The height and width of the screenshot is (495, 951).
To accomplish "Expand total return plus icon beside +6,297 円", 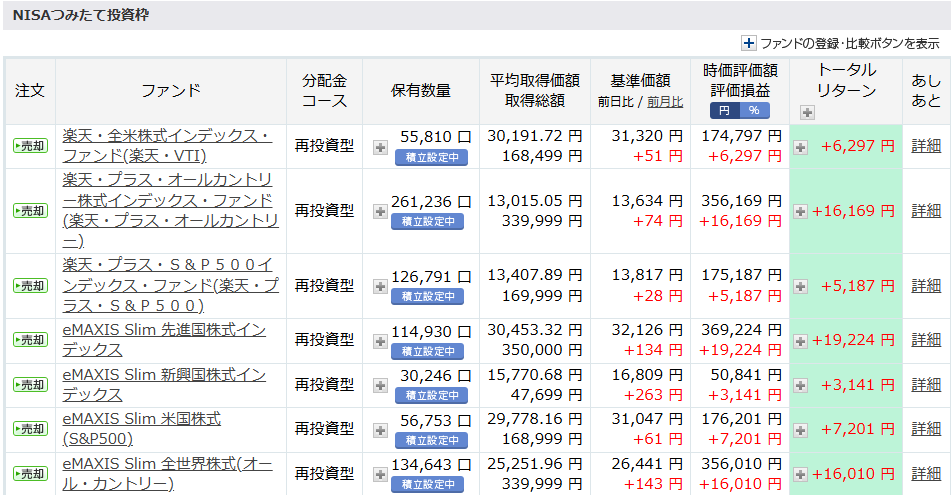I will (x=801, y=147).
